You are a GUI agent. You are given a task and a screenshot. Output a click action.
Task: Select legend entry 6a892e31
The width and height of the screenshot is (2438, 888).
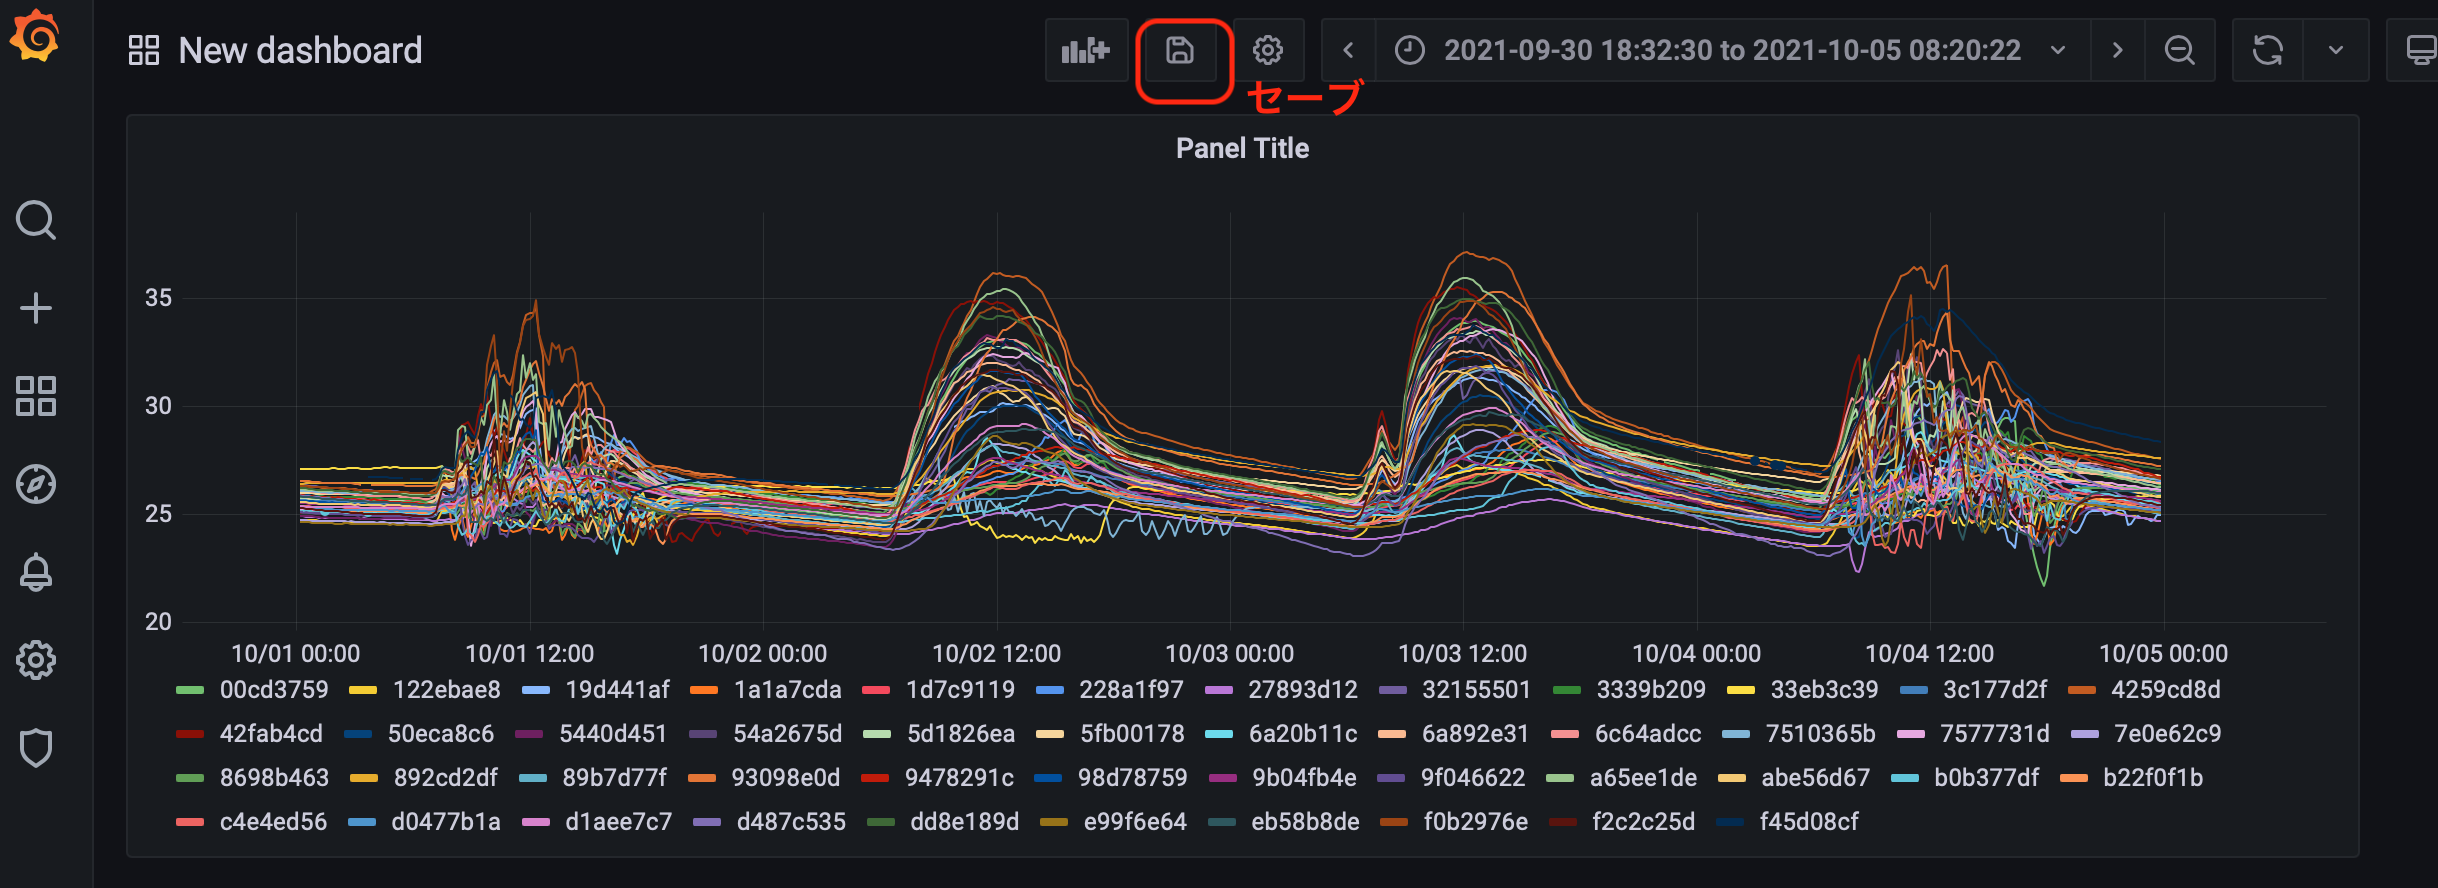[1475, 734]
